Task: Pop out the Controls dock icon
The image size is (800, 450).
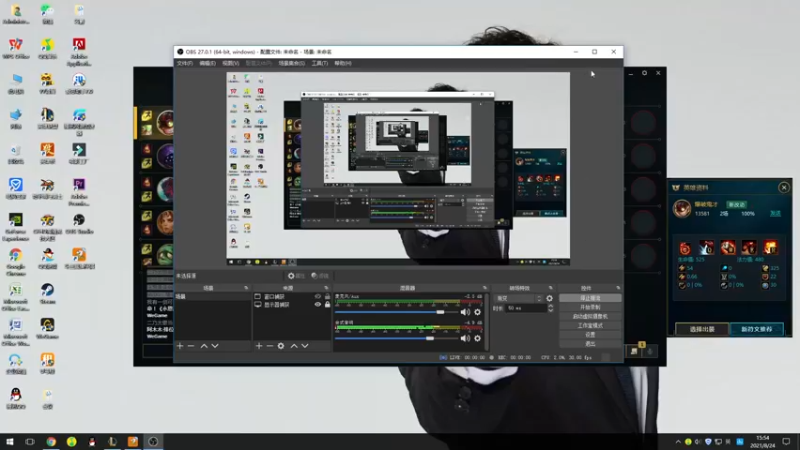Action: click(x=618, y=288)
